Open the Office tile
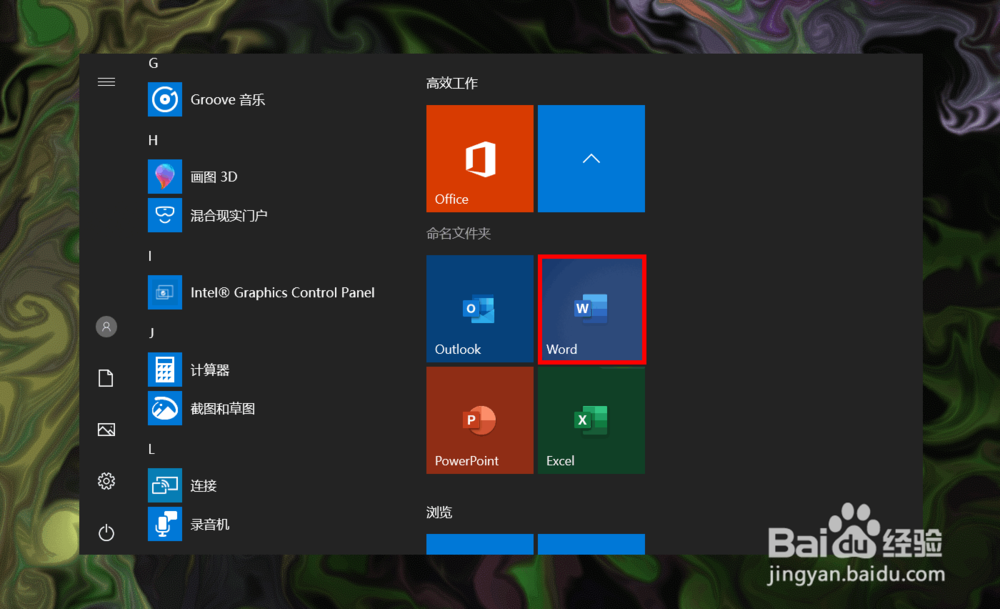Image resolution: width=1000 pixels, height=609 pixels. (480, 159)
